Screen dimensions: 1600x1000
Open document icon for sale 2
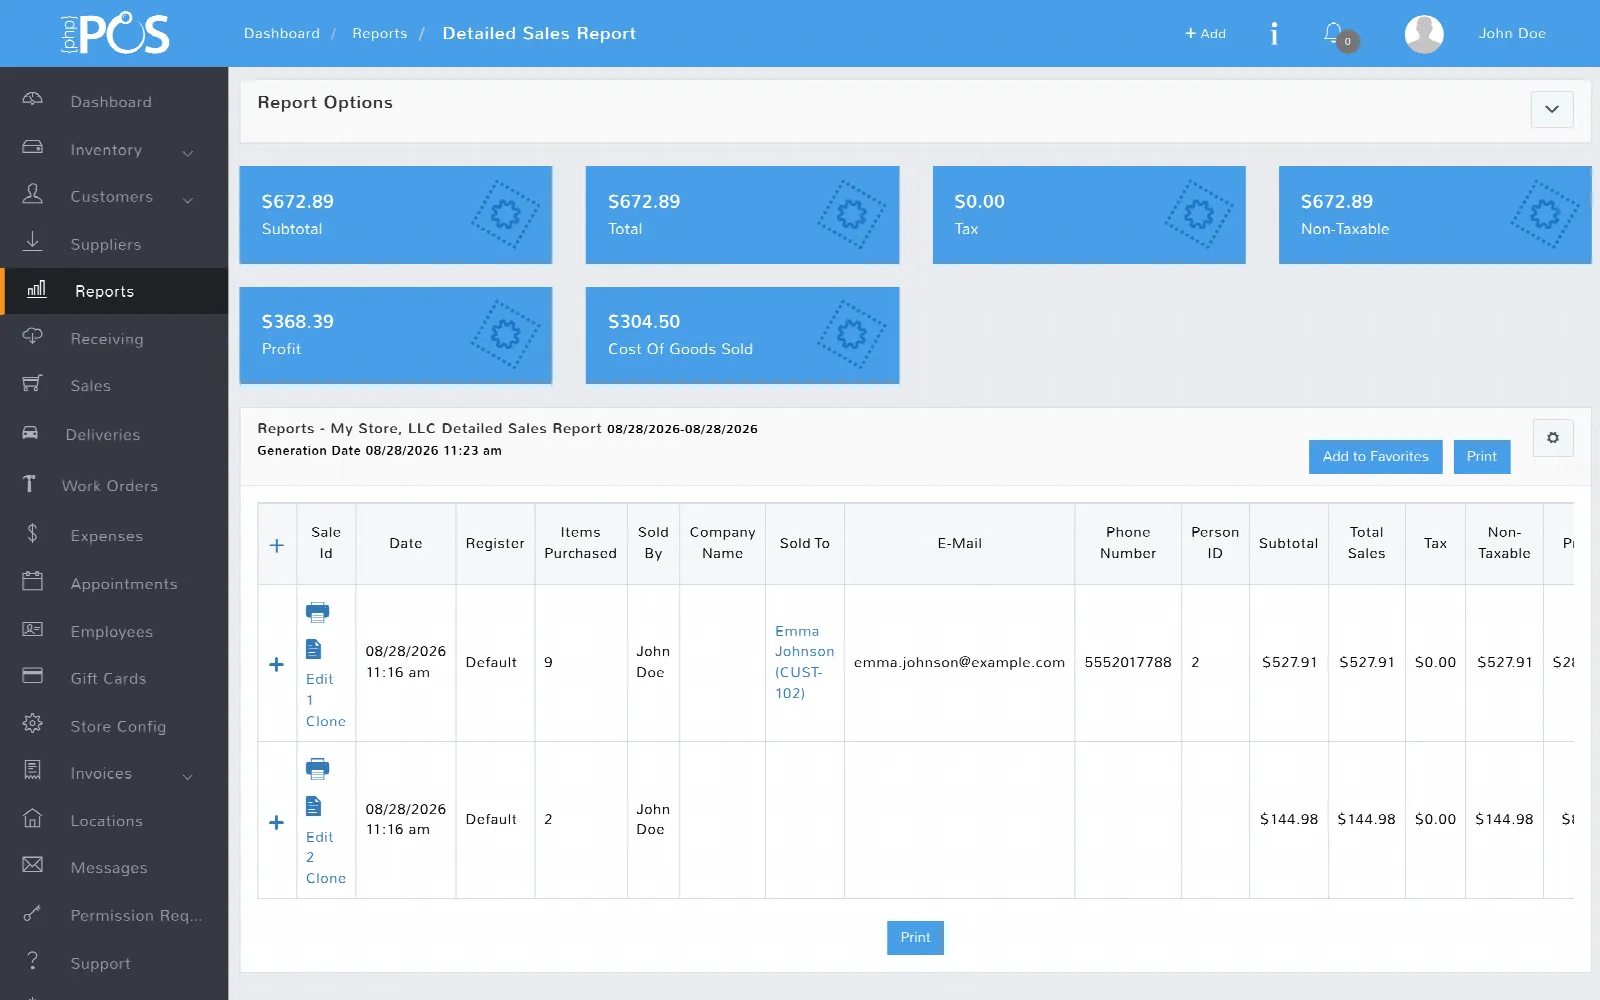pos(313,806)
